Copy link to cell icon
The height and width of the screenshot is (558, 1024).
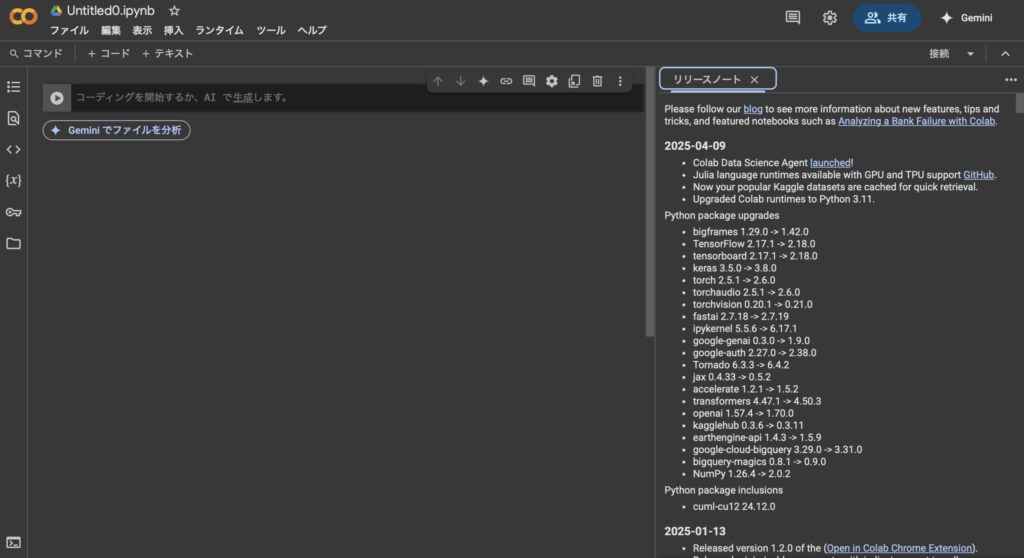click(x=506, y=81)
